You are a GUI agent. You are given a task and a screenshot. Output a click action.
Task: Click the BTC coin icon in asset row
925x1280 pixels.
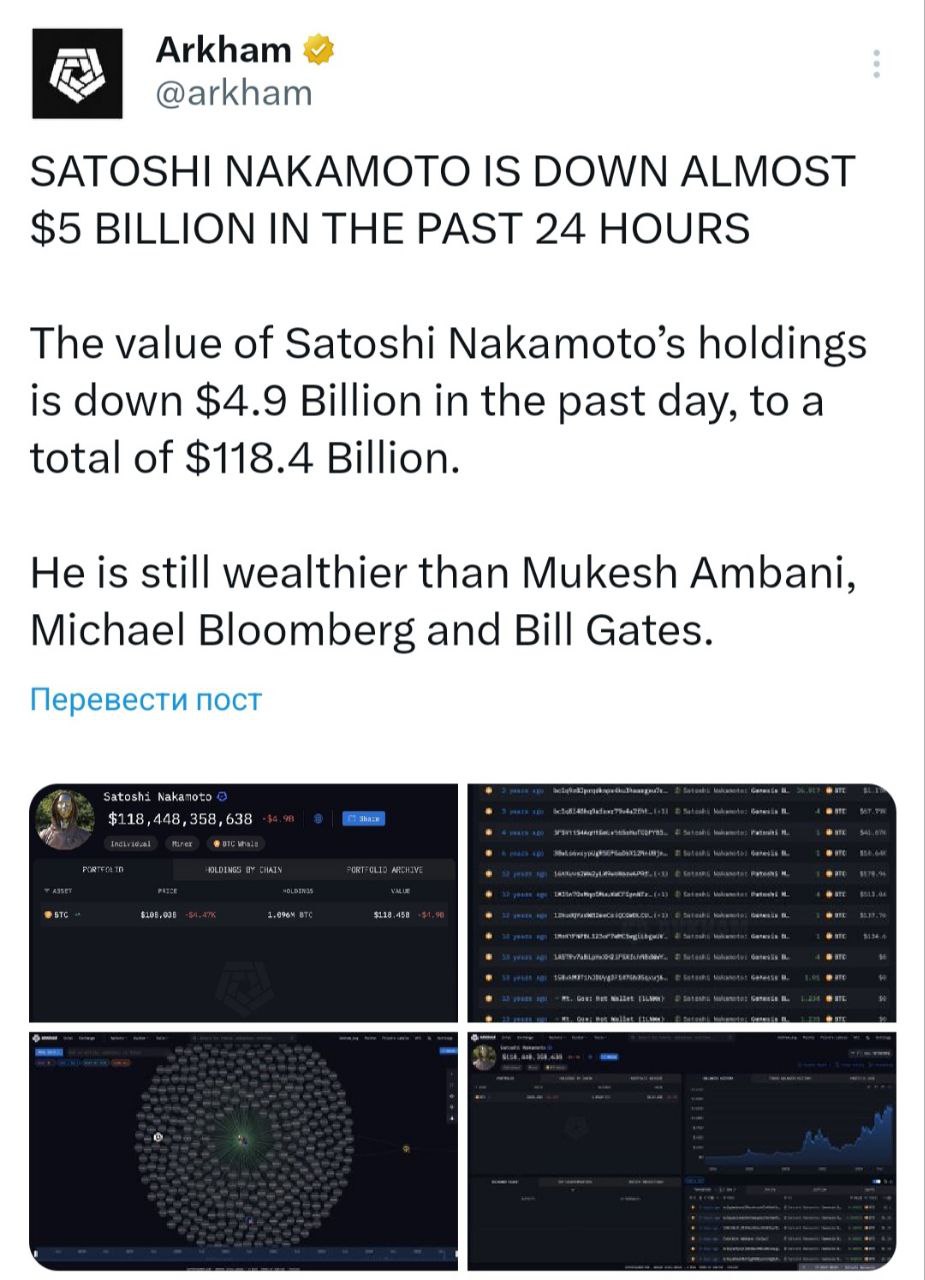coord(47,914)
